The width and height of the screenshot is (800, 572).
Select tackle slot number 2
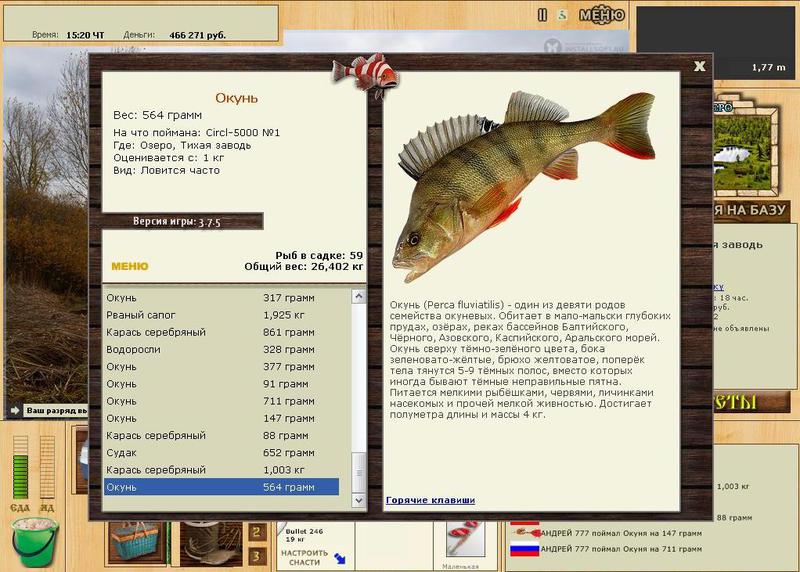[257, 533]
